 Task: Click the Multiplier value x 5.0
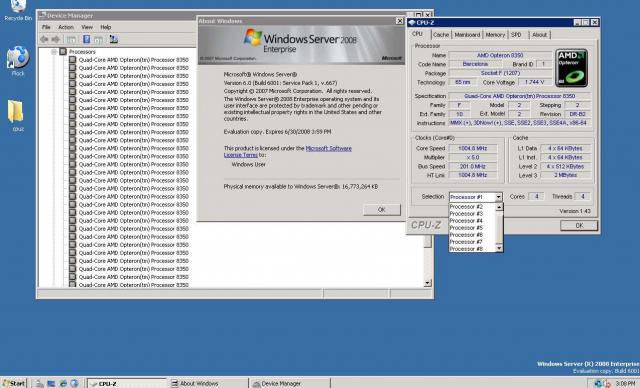[x=473, y=157]
